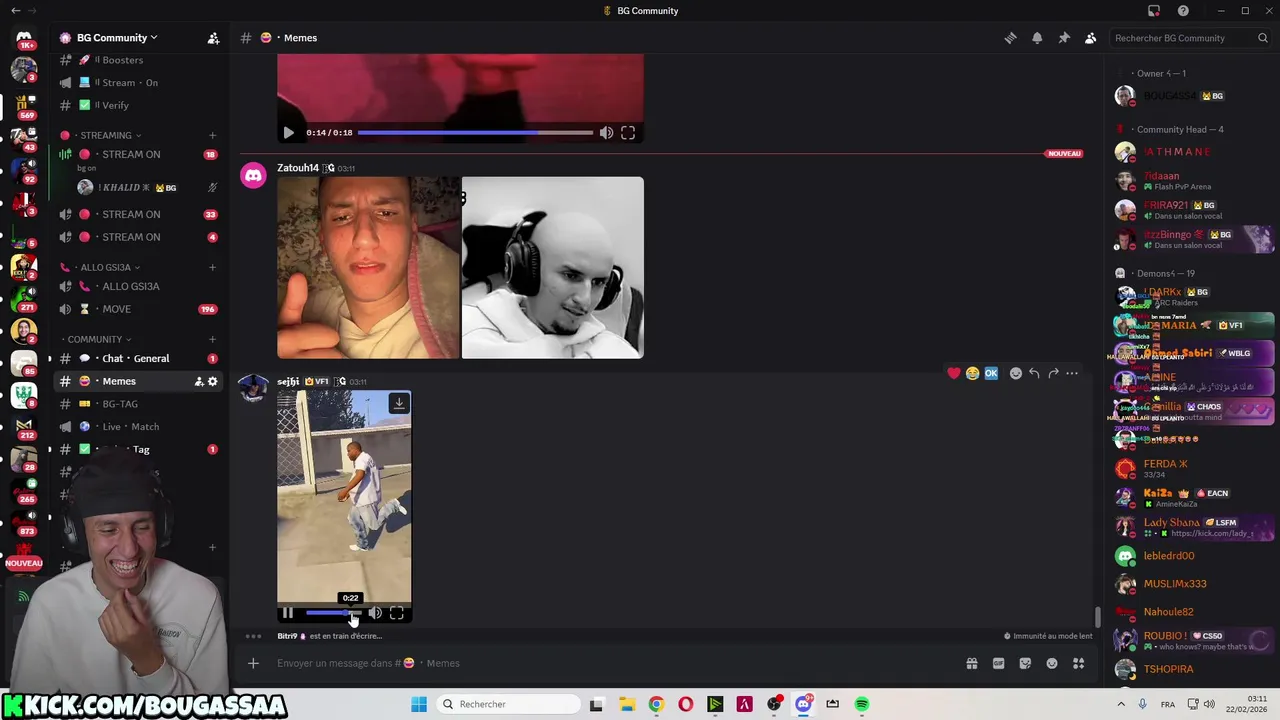Open BG Community server dropdown menu
The width and height of the screenshot is (1280, 720).
tap(117, 38)
